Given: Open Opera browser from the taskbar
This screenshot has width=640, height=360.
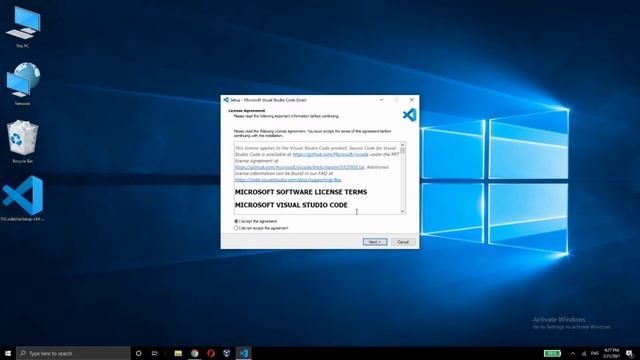Looking at the screenshot, I should [x=211, y=353].
